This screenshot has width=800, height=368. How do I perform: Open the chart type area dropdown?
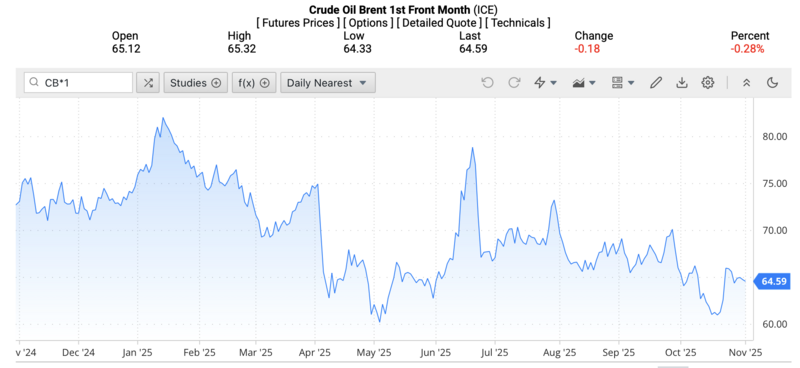[x=584, y=83]
